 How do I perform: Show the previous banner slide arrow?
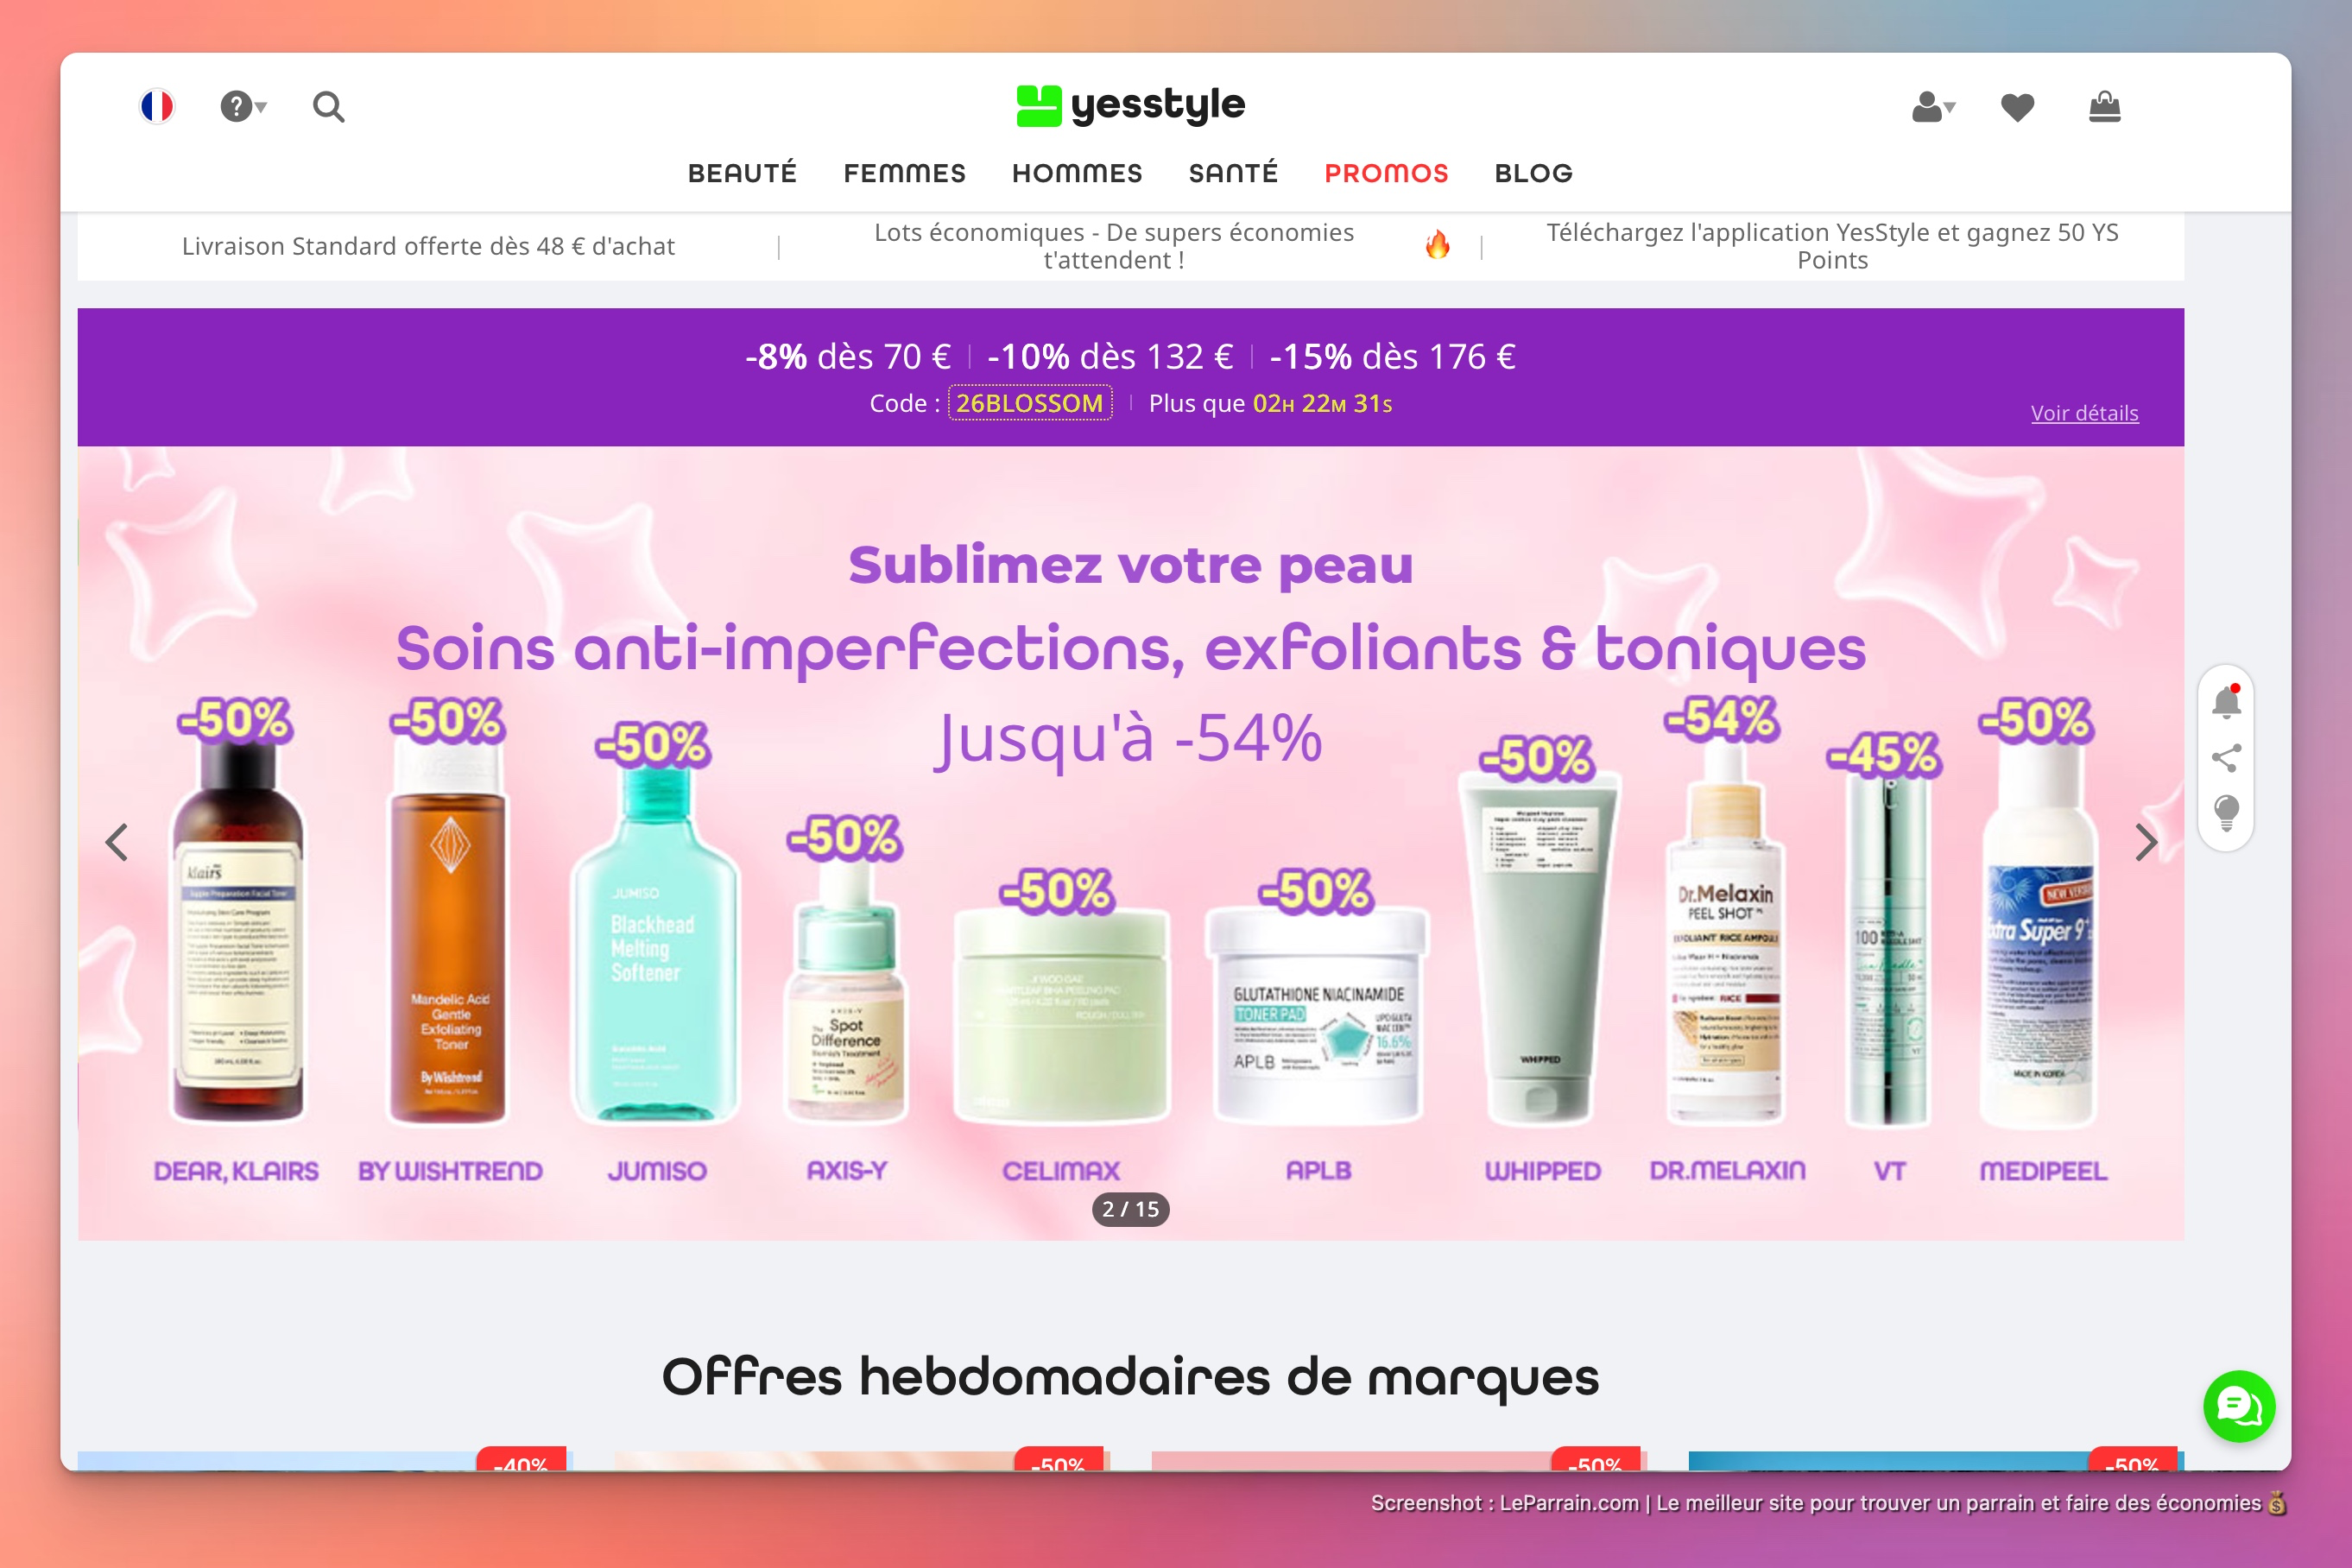pos(117,842)
